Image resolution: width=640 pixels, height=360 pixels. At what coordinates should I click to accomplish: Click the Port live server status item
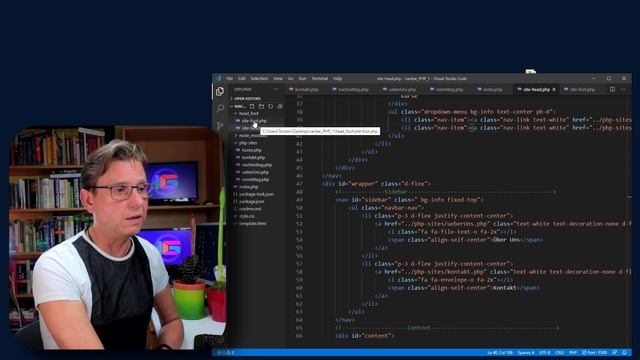pos(595,353)
